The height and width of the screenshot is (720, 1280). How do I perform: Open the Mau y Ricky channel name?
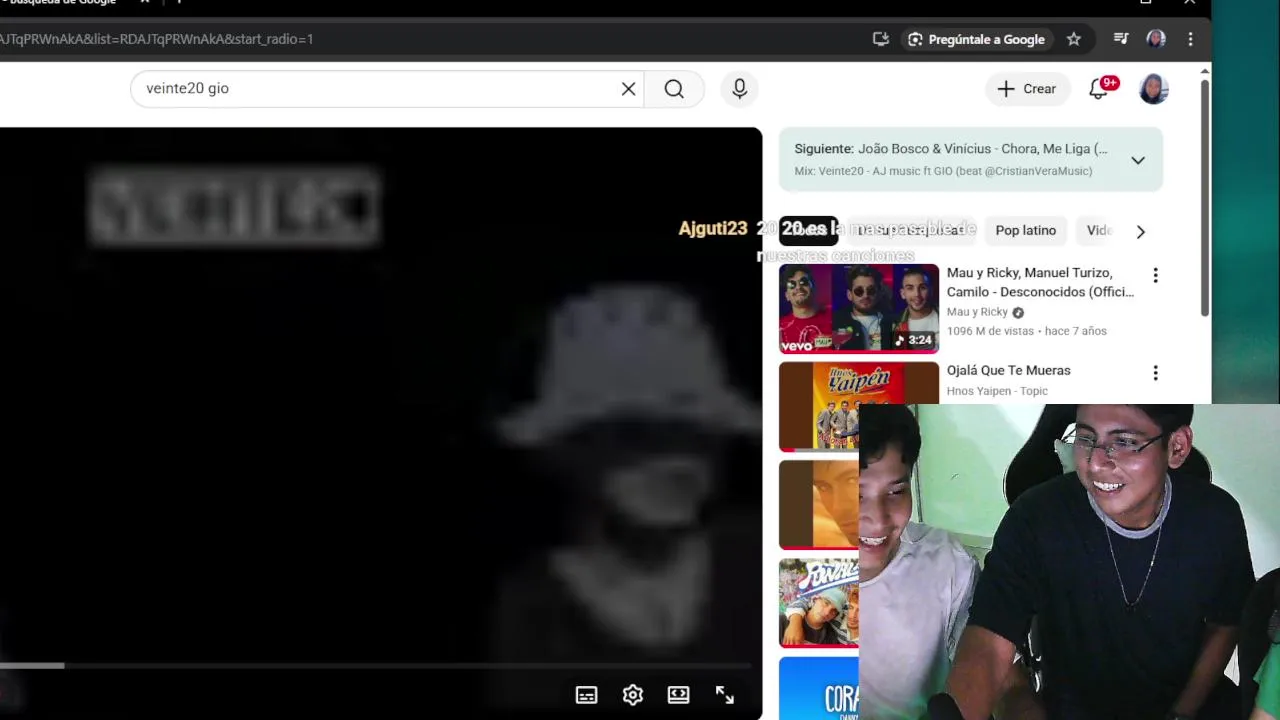(x=977, y=312)
